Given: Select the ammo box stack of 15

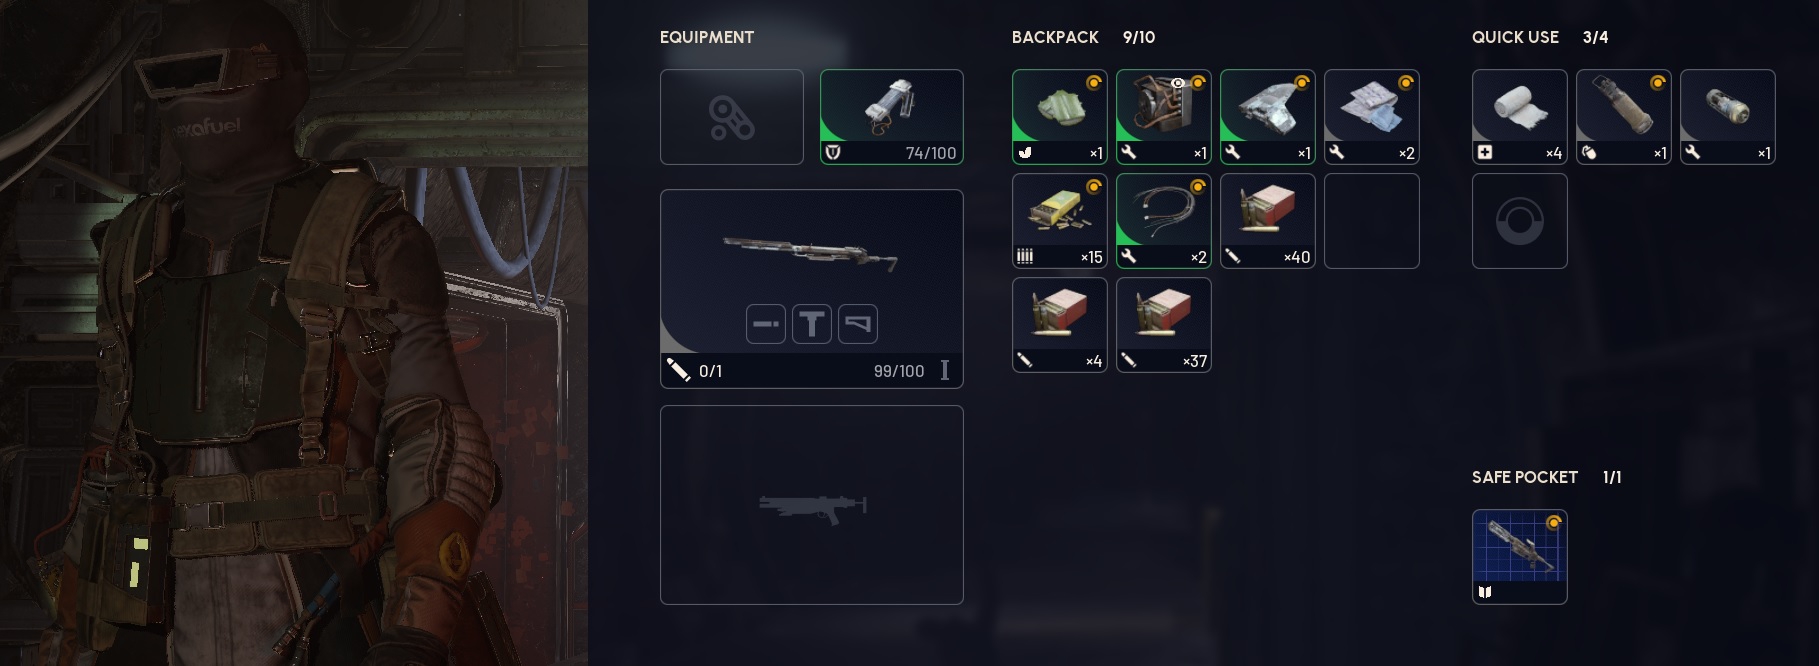Looking at the screenshot, I should point(1059,221).
